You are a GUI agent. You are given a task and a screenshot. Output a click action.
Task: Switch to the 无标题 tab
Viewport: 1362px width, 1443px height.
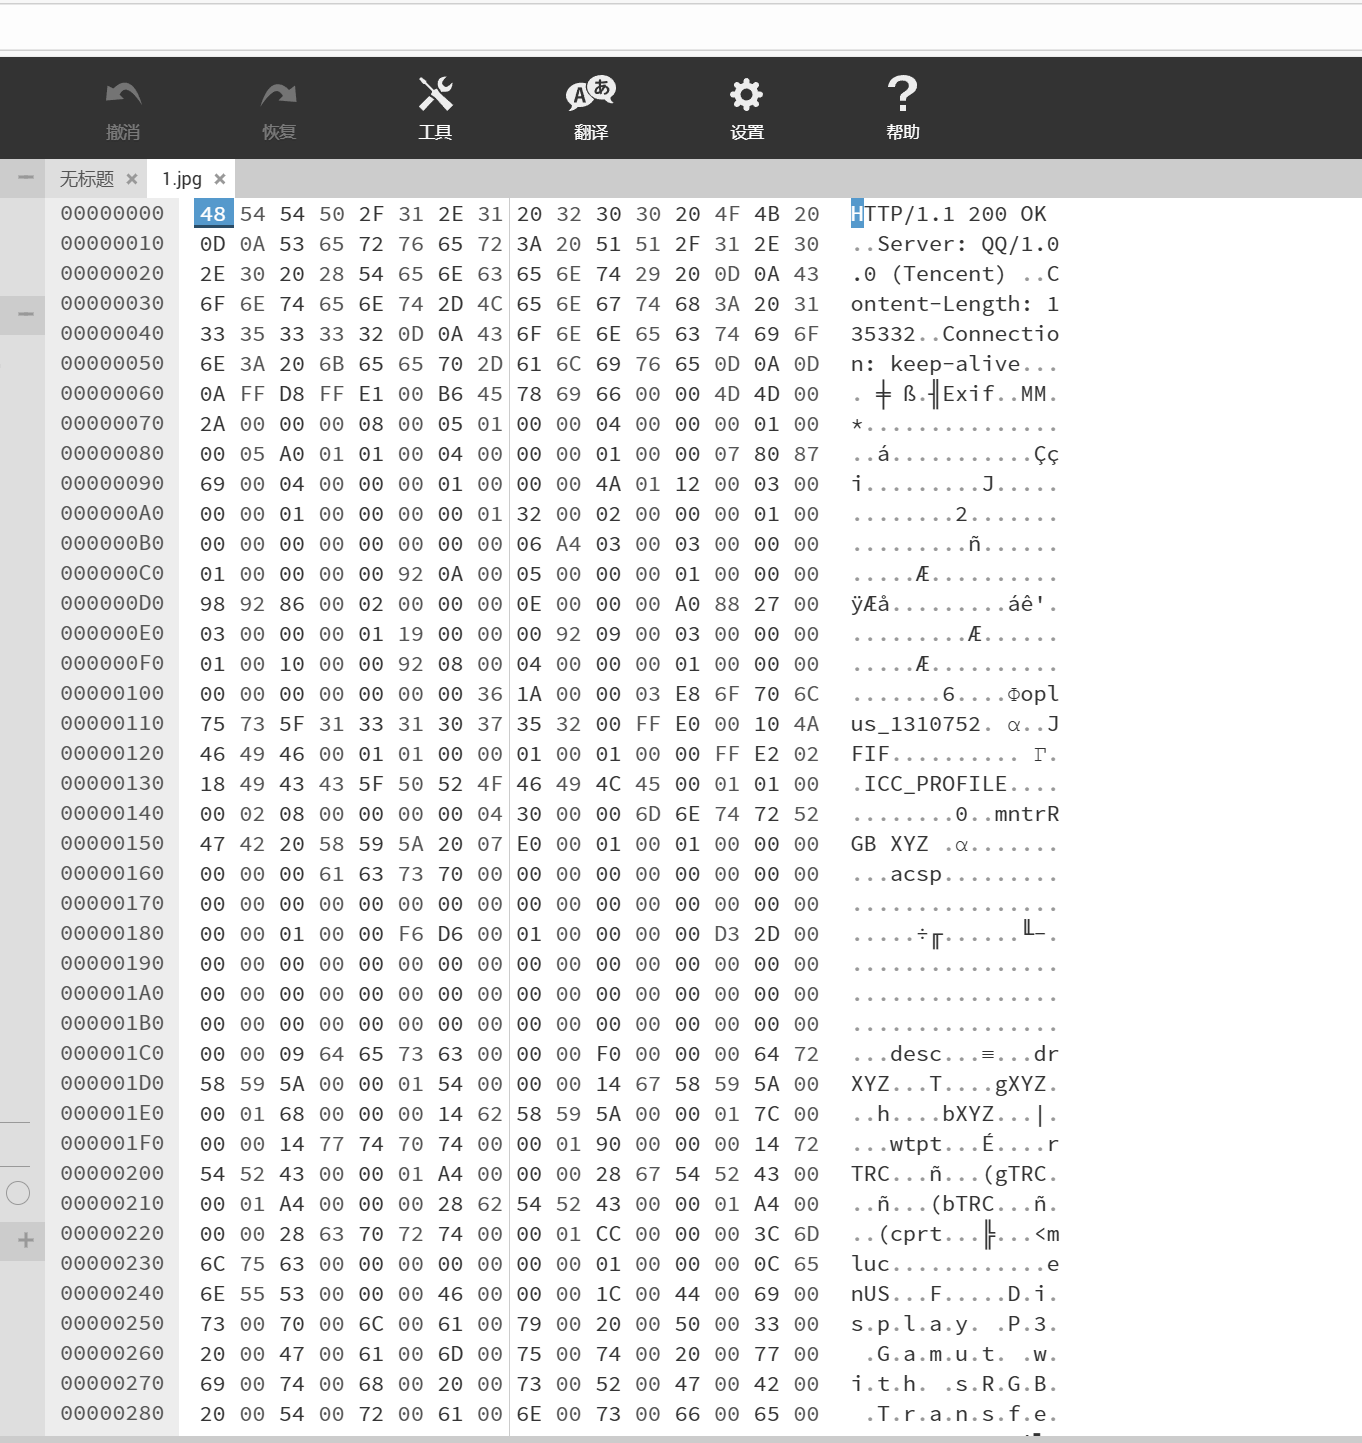click(x=88, y=177)
